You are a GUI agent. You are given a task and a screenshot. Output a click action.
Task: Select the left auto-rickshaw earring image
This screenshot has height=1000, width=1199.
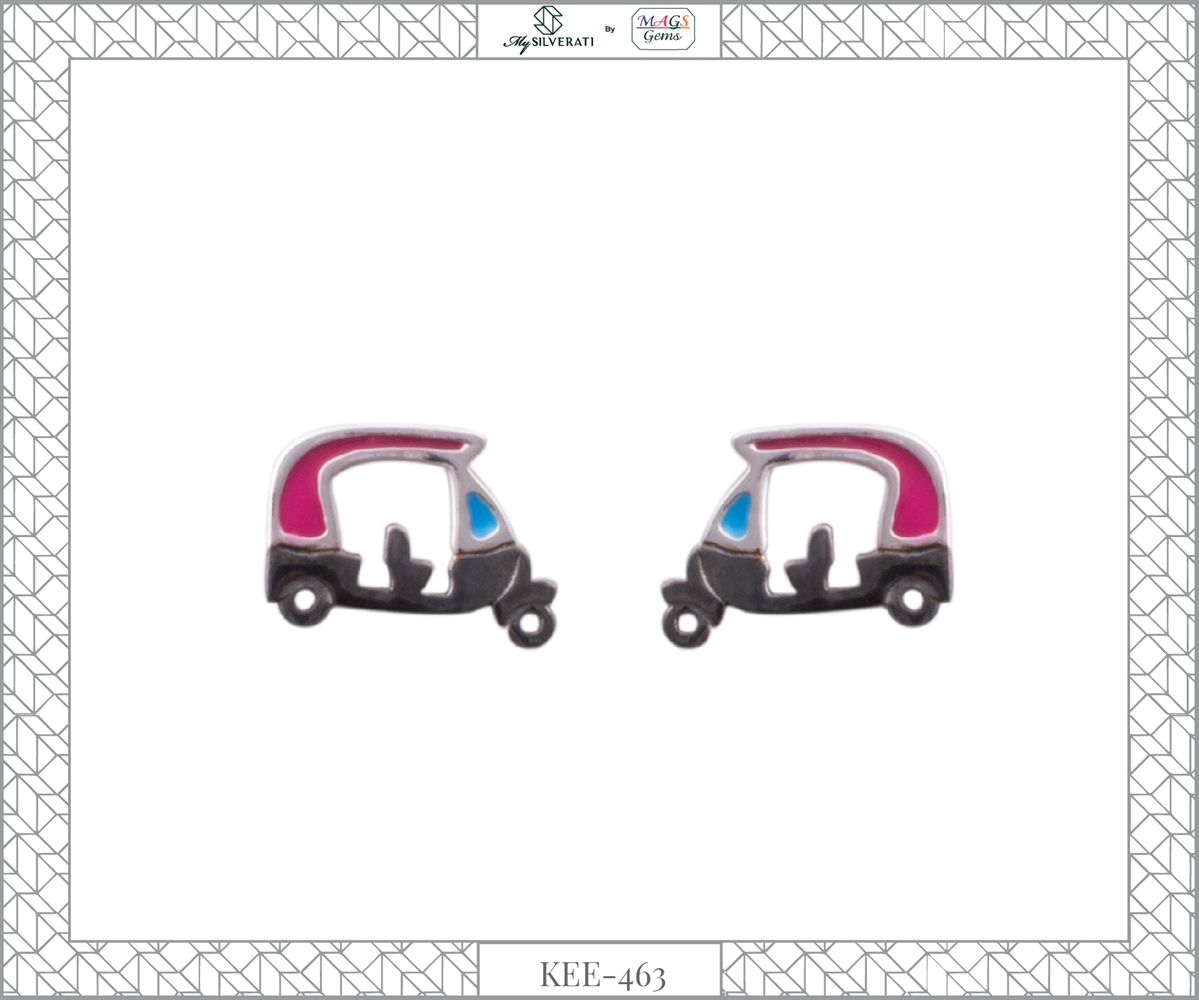(x=411, y=536)
